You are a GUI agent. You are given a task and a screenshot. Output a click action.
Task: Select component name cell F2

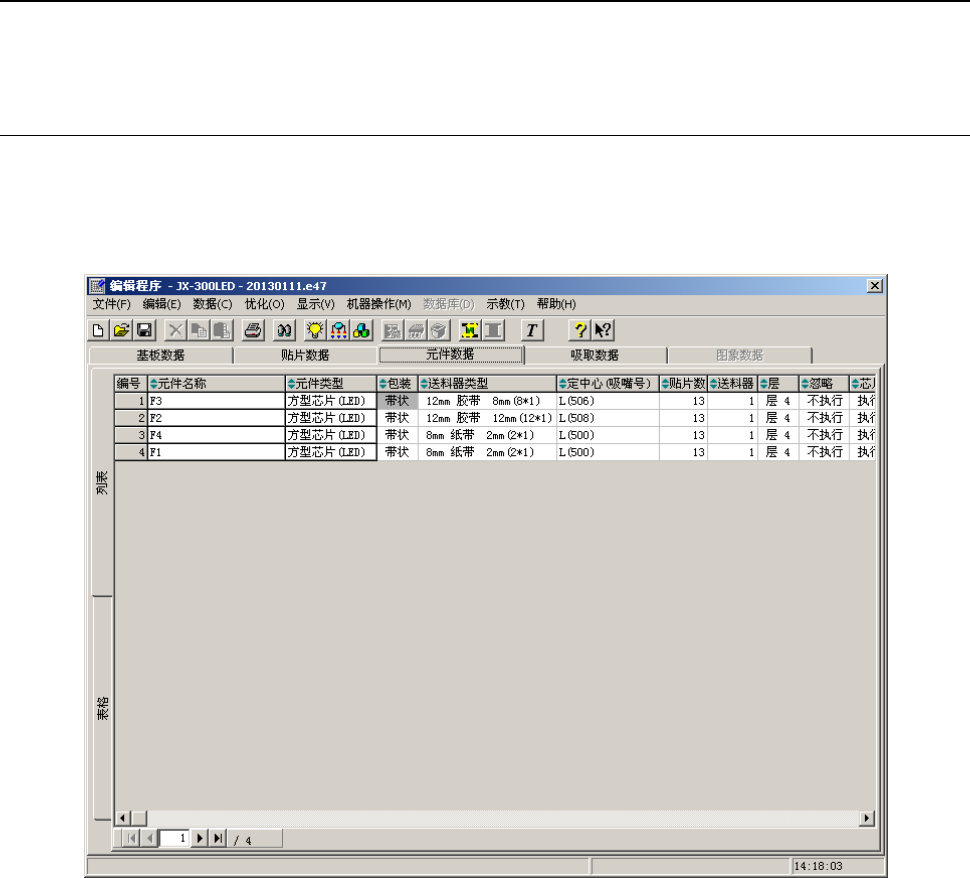coord(216,418)
